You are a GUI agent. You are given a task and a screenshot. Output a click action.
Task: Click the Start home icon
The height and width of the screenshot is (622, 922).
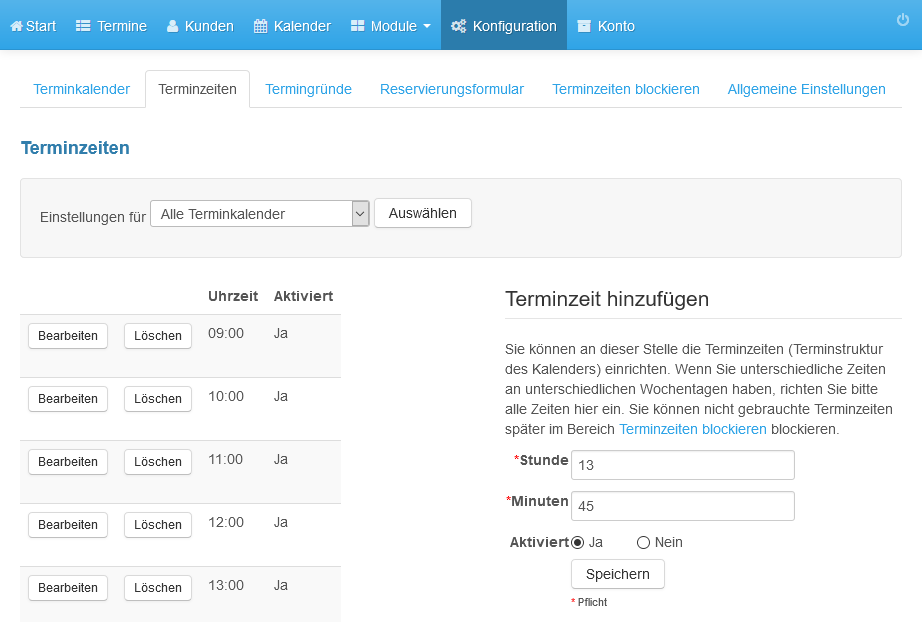(16, 26)
